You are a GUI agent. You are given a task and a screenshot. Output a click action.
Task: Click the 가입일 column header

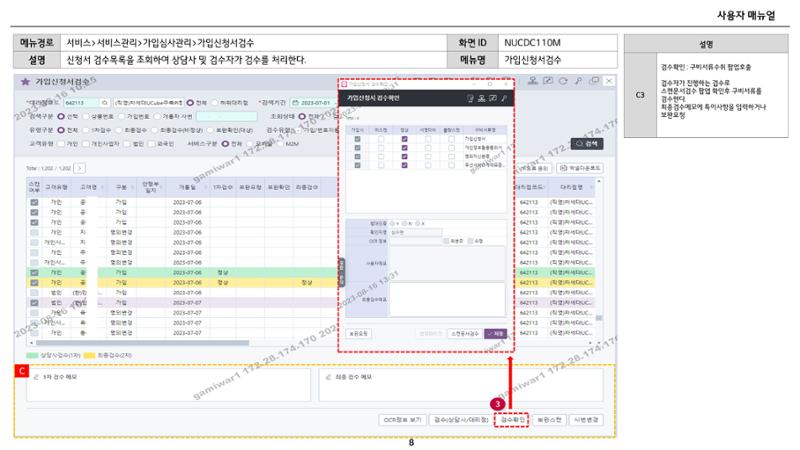(187, 187)
